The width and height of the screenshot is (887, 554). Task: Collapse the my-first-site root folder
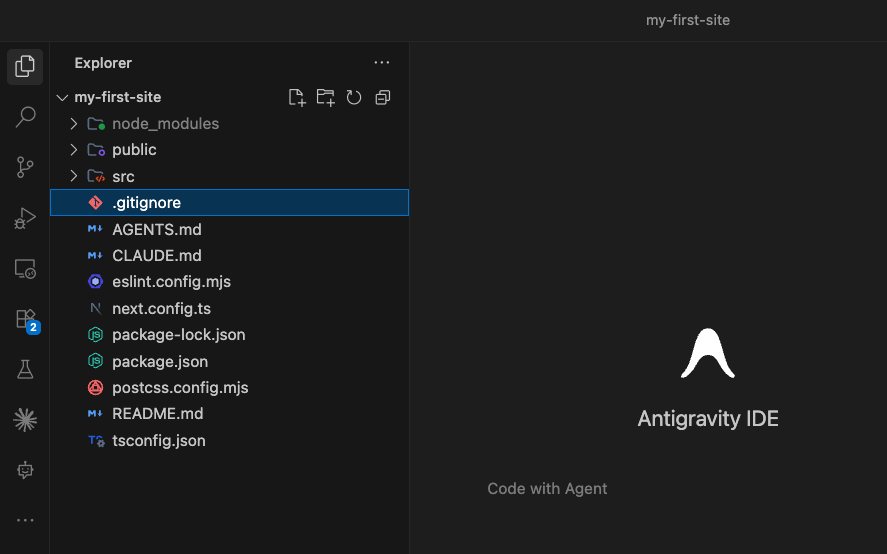point(62,97)
